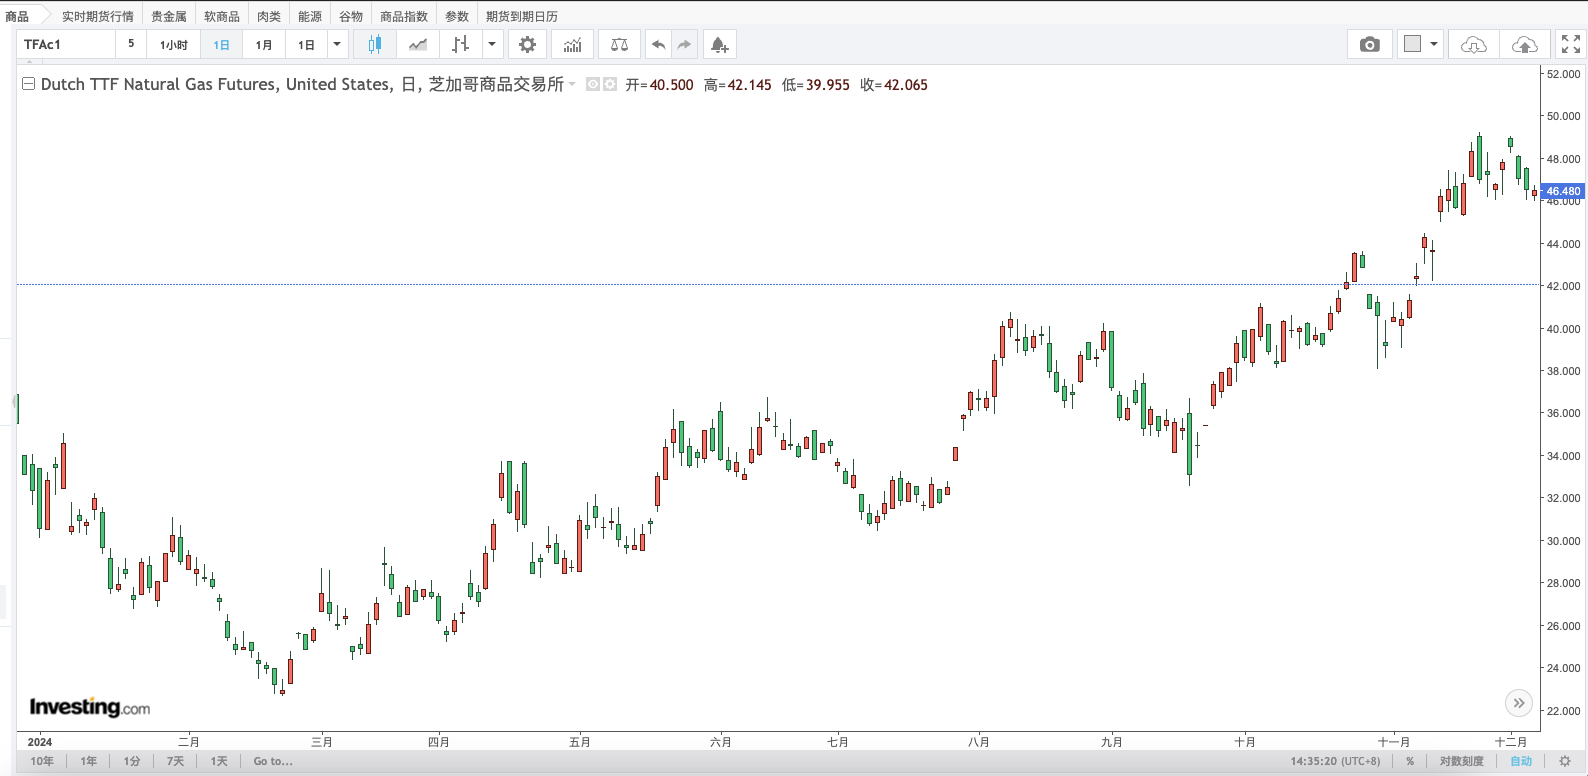Toggle 对数刻度 logarithmic scale
This screenshot has width=1588, height=776.
coord(1461,761)
